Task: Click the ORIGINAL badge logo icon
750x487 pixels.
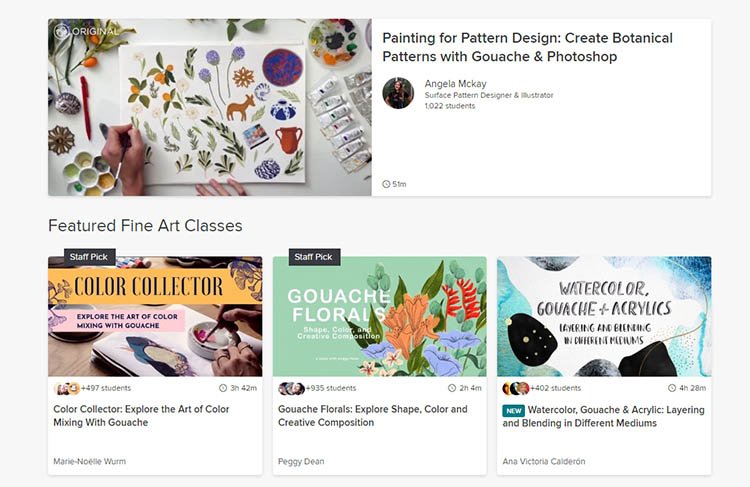Action: point(61,32)
